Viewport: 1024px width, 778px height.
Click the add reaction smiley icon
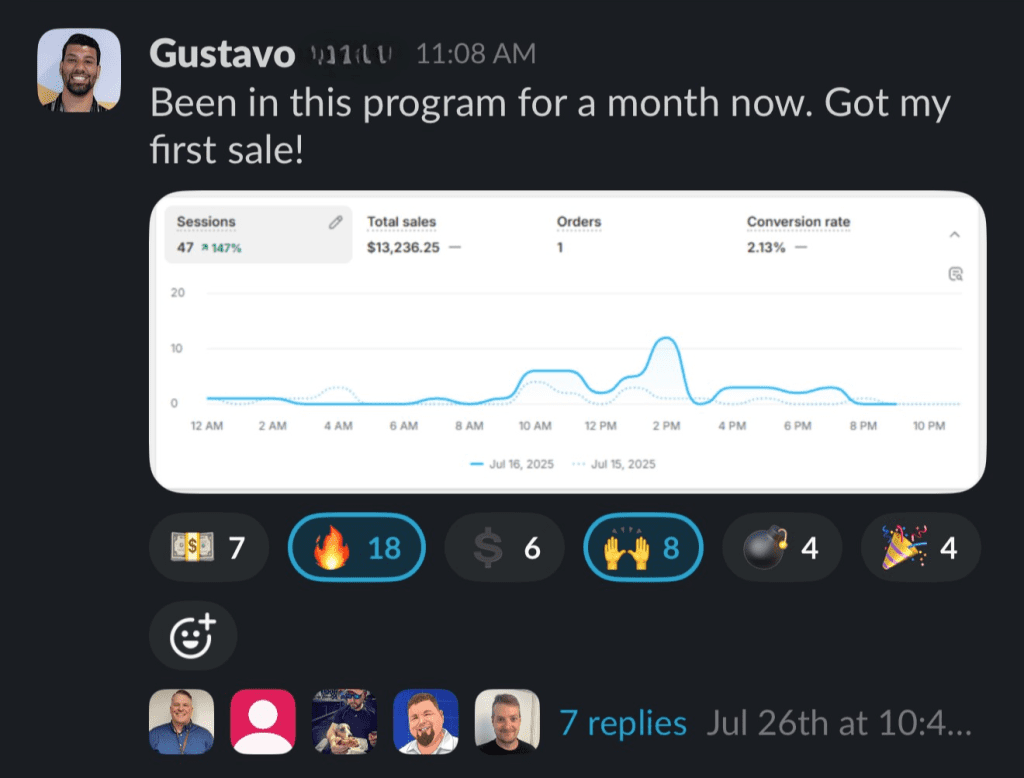click(192, 635)
